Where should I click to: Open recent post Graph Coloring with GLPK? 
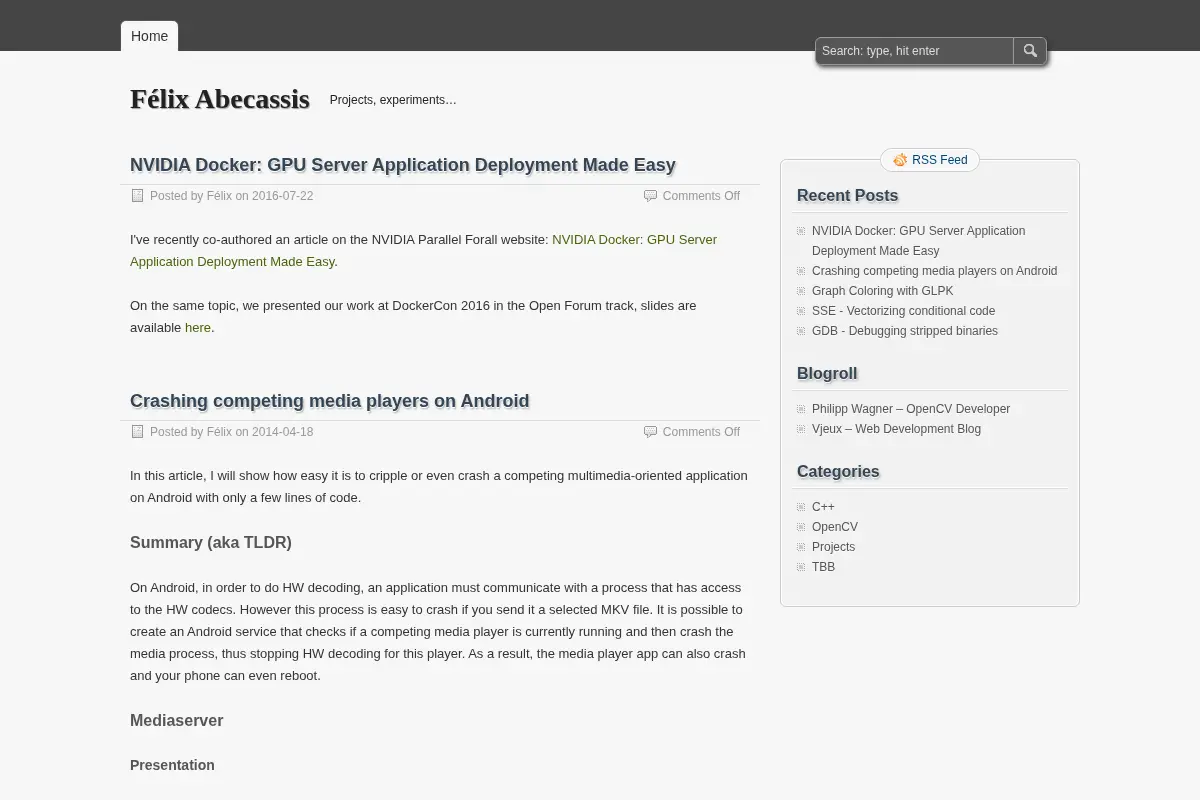tap(882, 291)
